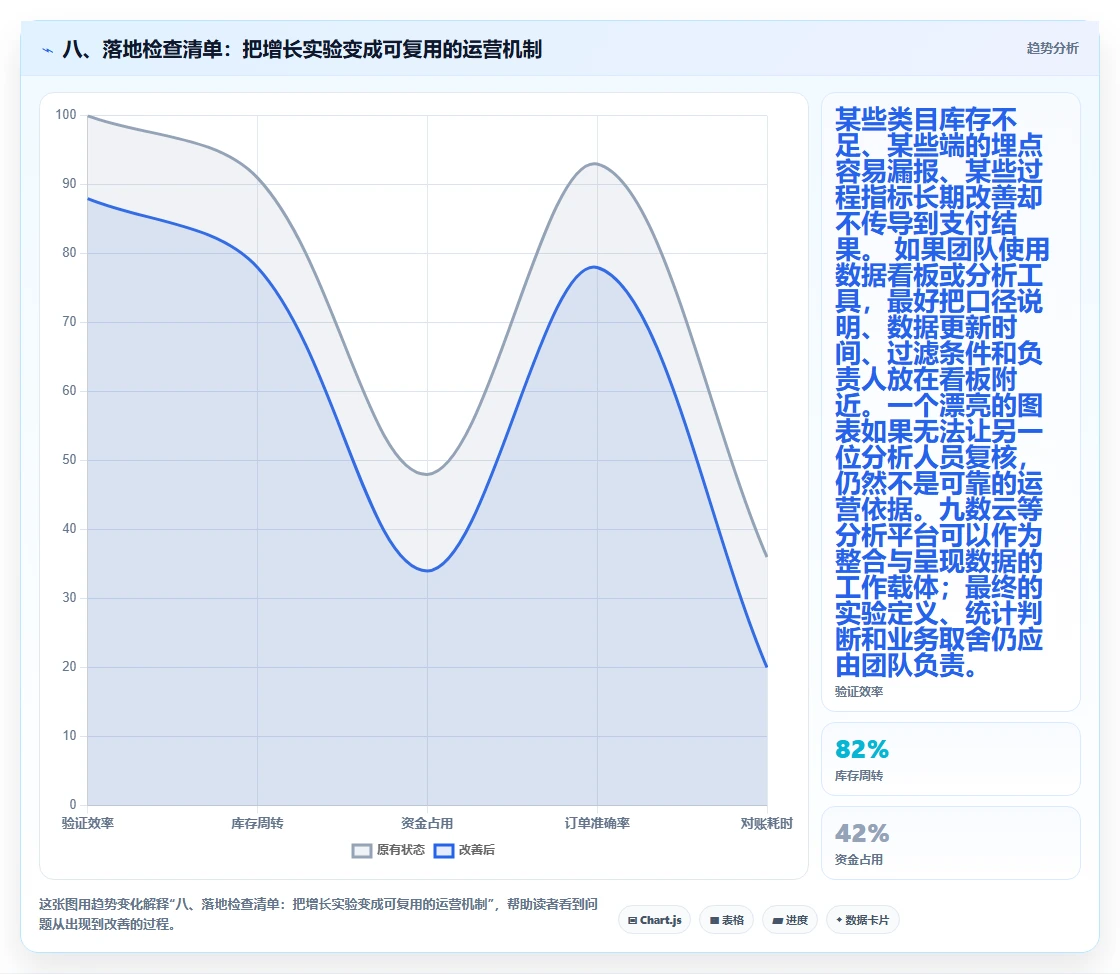Click the y-axis value 0
Screen dimensions: 1120x974
(x=73, y=805)
